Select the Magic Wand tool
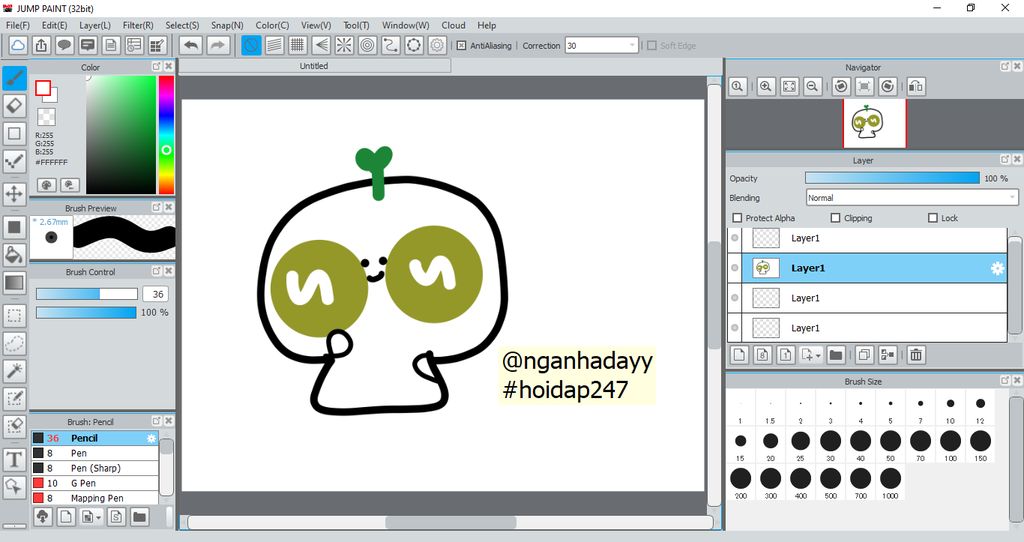Viewport: 1024px width, 542px height. [x=14, y=371]
